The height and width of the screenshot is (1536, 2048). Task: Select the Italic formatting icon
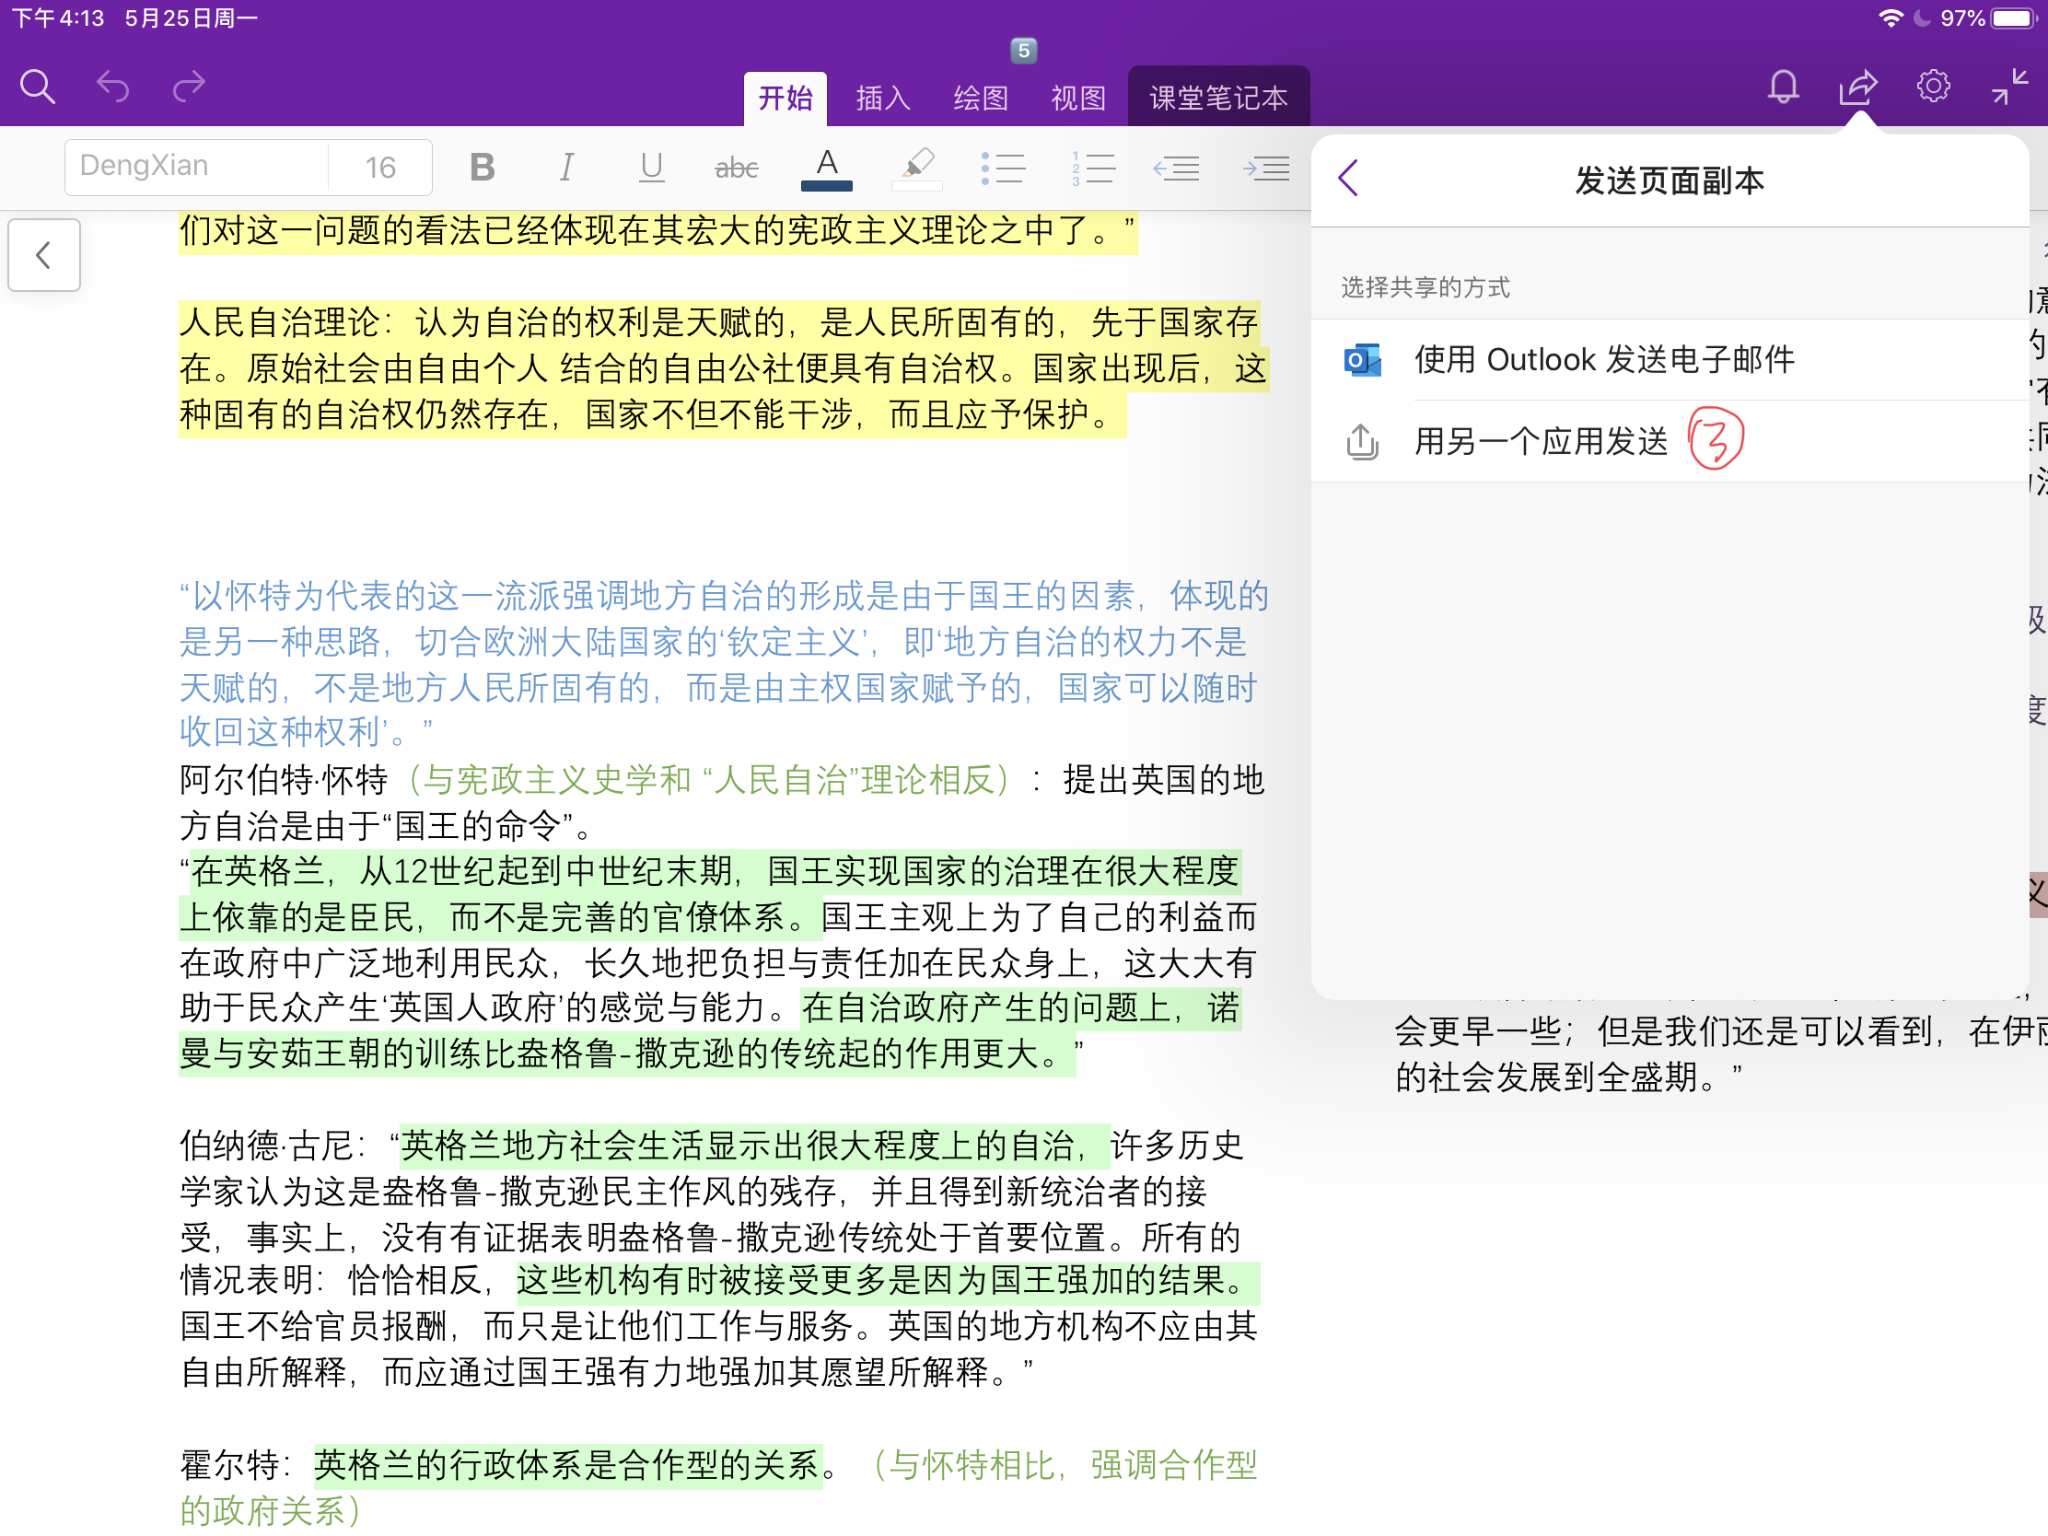click(x=568, y=165)
